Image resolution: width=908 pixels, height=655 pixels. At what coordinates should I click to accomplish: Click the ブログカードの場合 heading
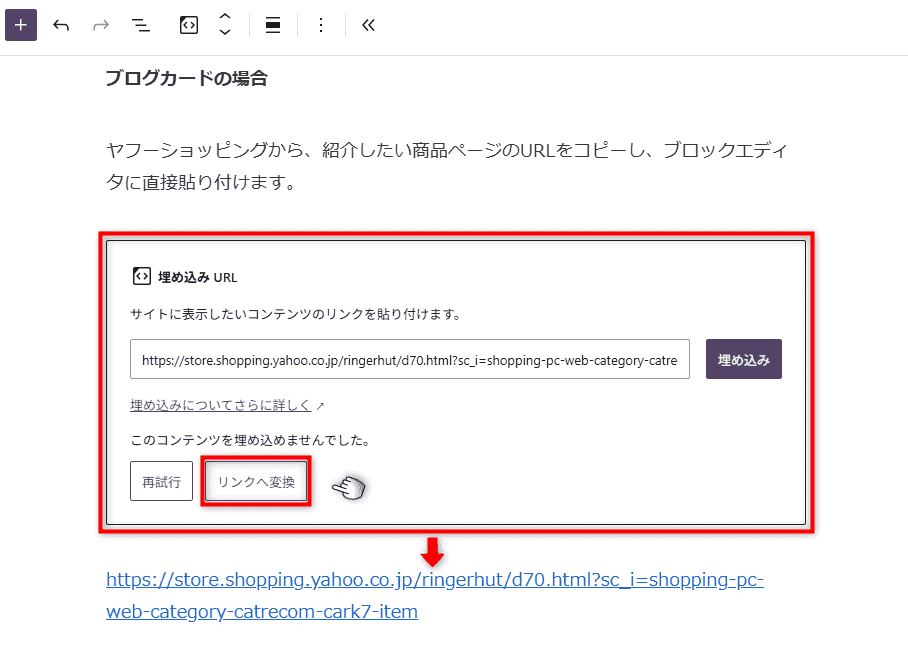(186, 78)
